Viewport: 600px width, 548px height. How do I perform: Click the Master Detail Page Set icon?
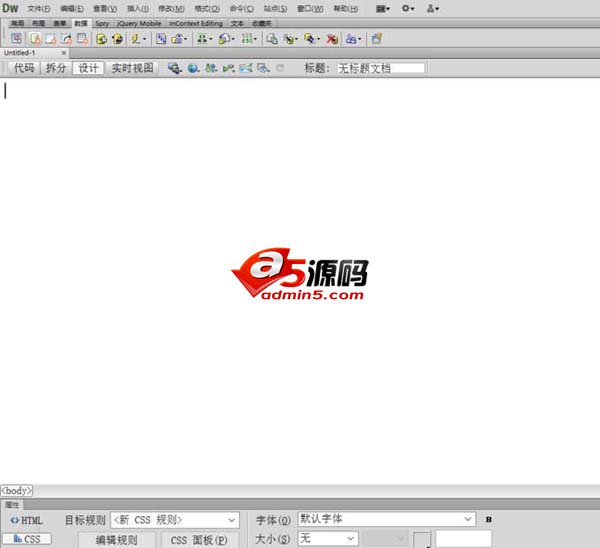click(272, 39)
